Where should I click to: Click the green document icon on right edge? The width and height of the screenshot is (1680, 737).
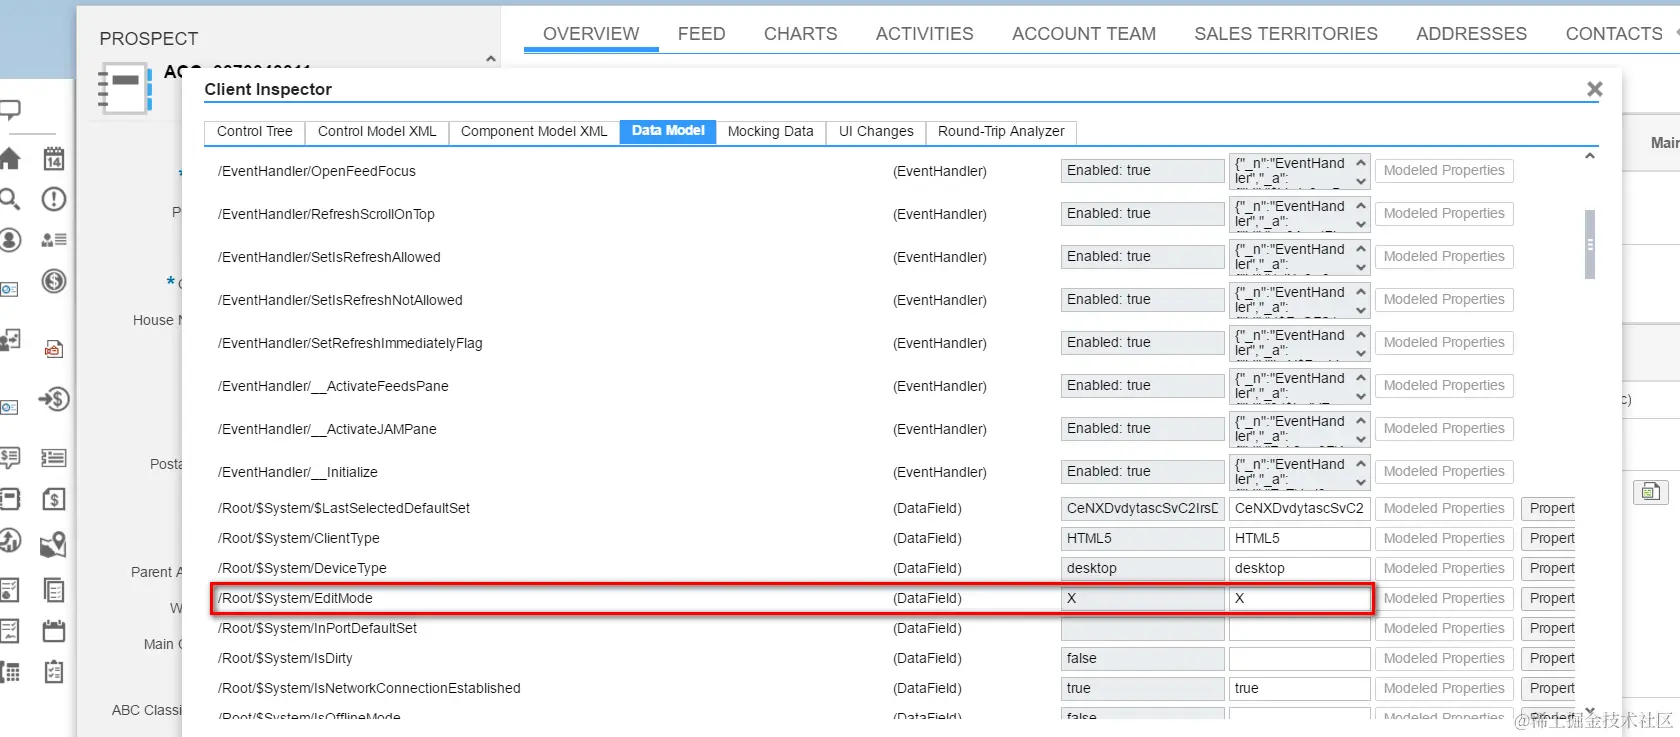1650,491
